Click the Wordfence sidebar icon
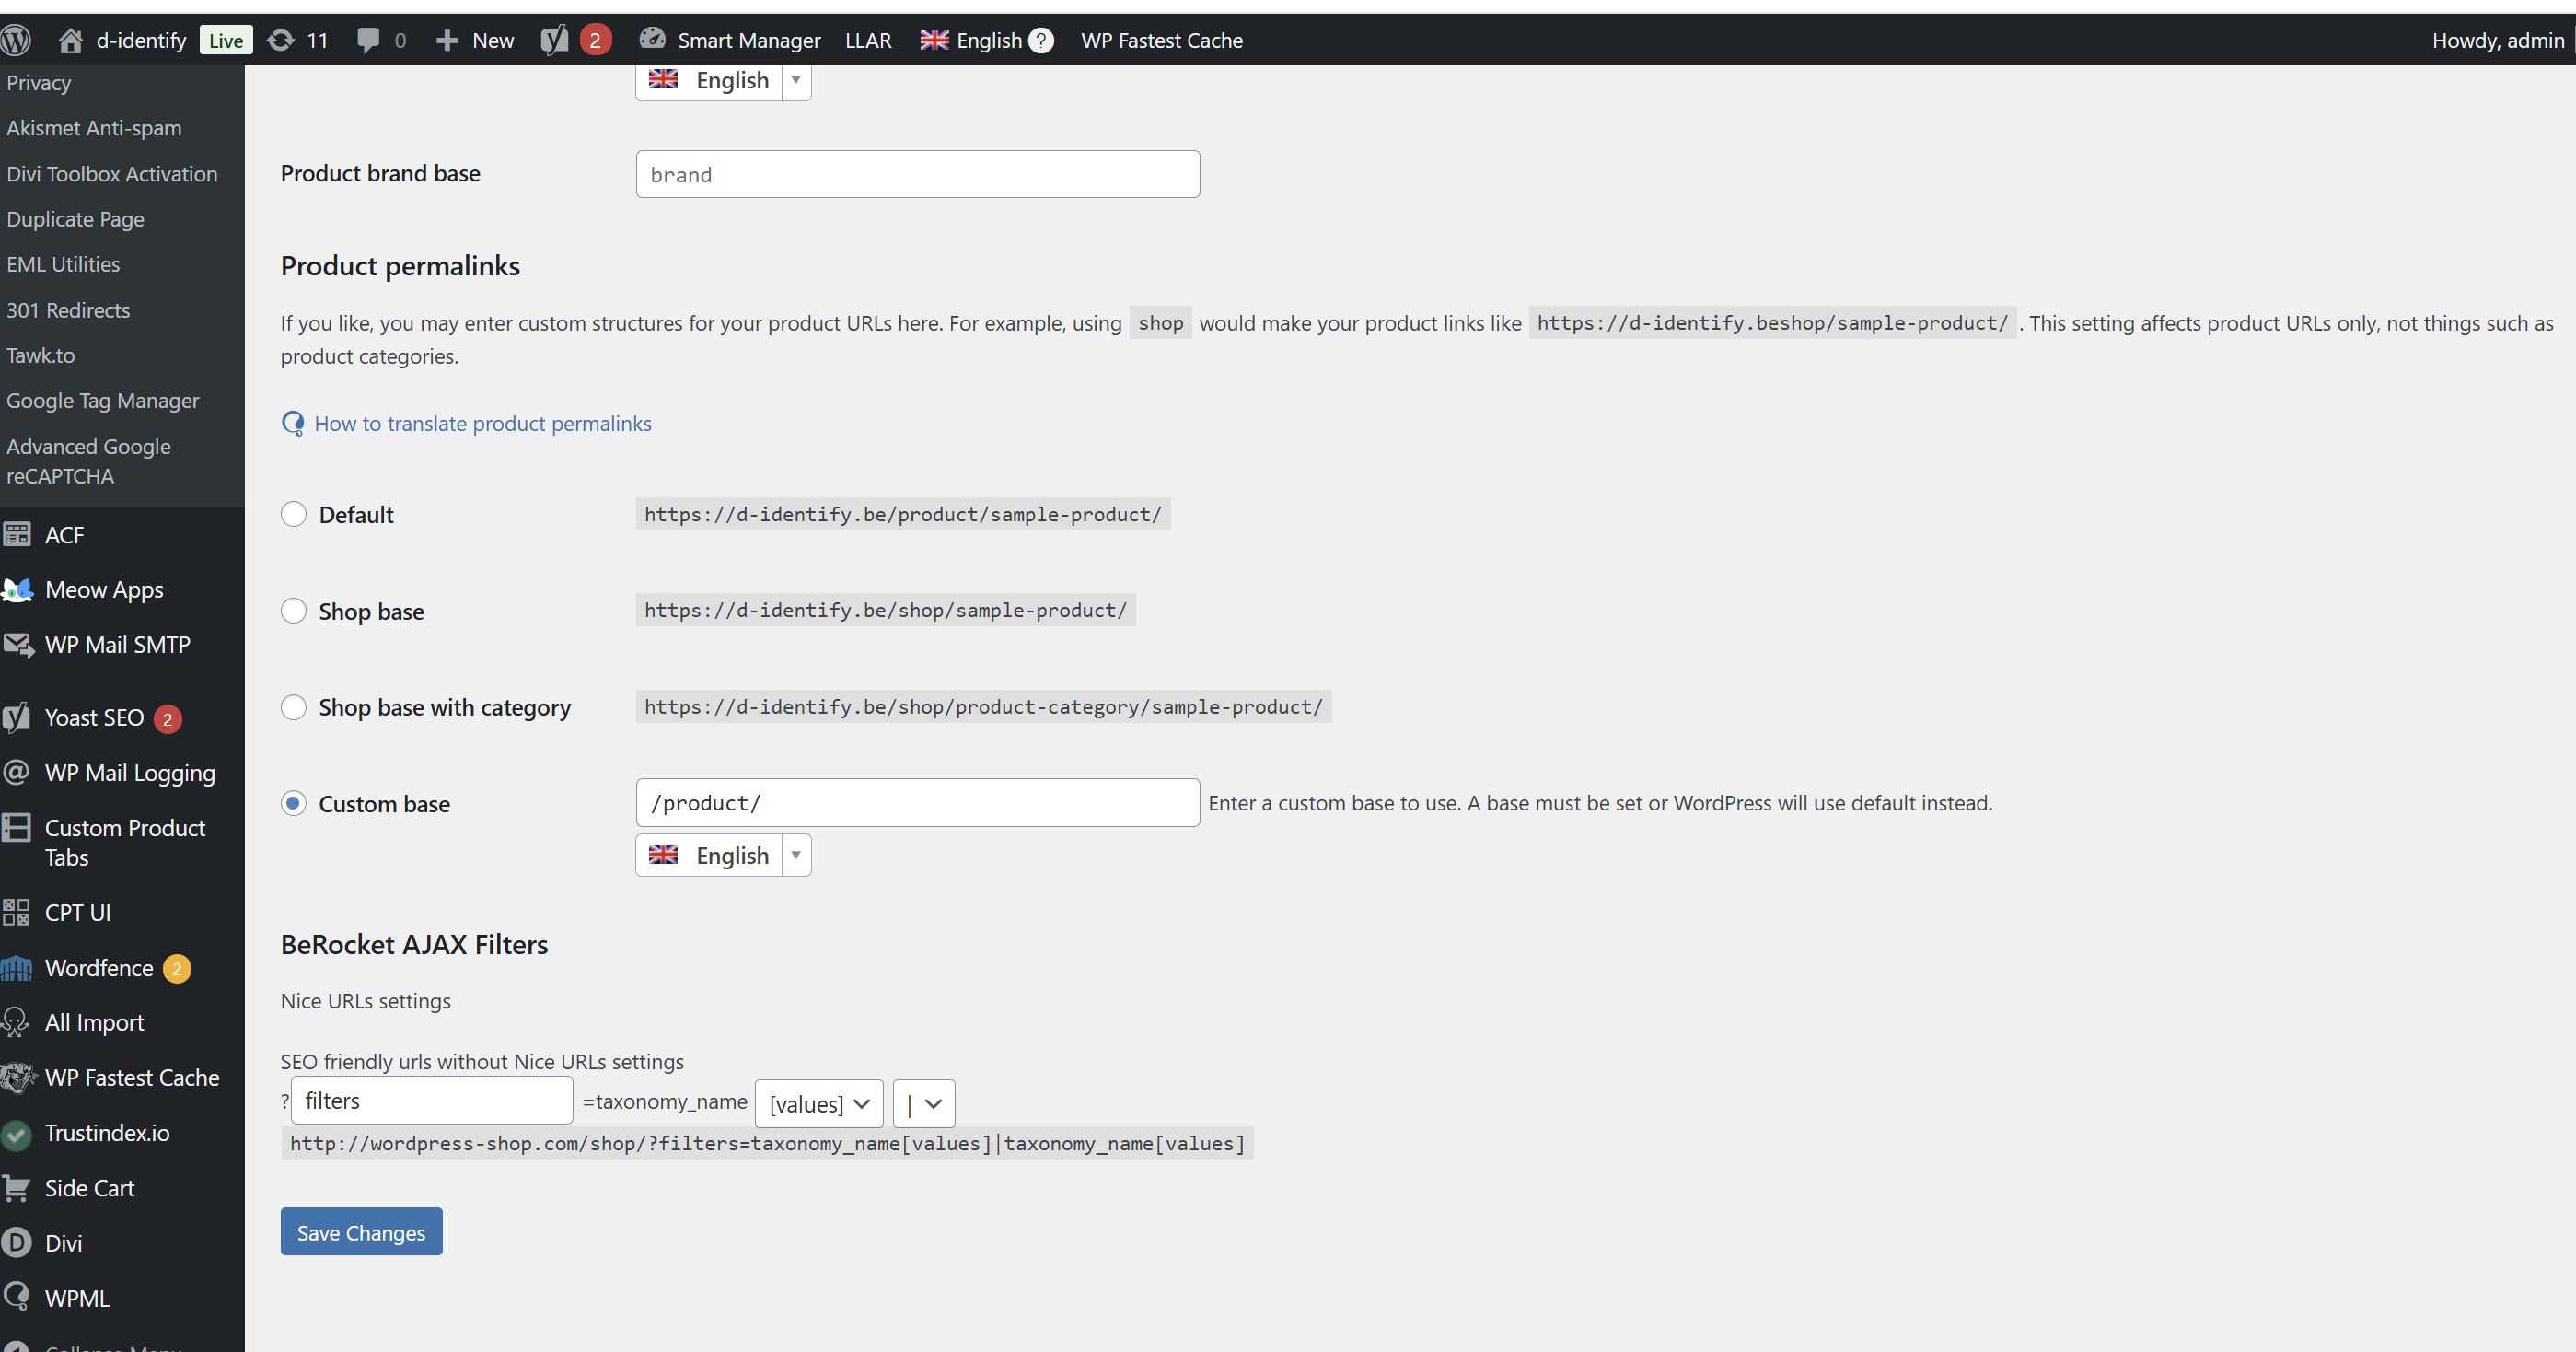This screenshot has width=2576, height=1352. pyautogui.click(x=17, y=968)
